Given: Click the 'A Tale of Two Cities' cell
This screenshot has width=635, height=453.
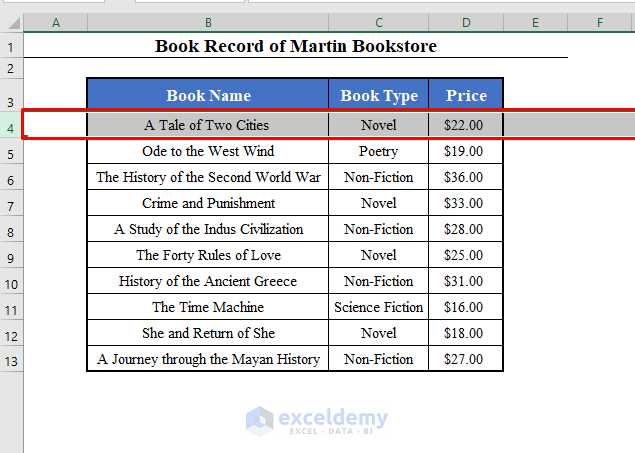Looking at the screenshot, I should [x=207, y=125].
